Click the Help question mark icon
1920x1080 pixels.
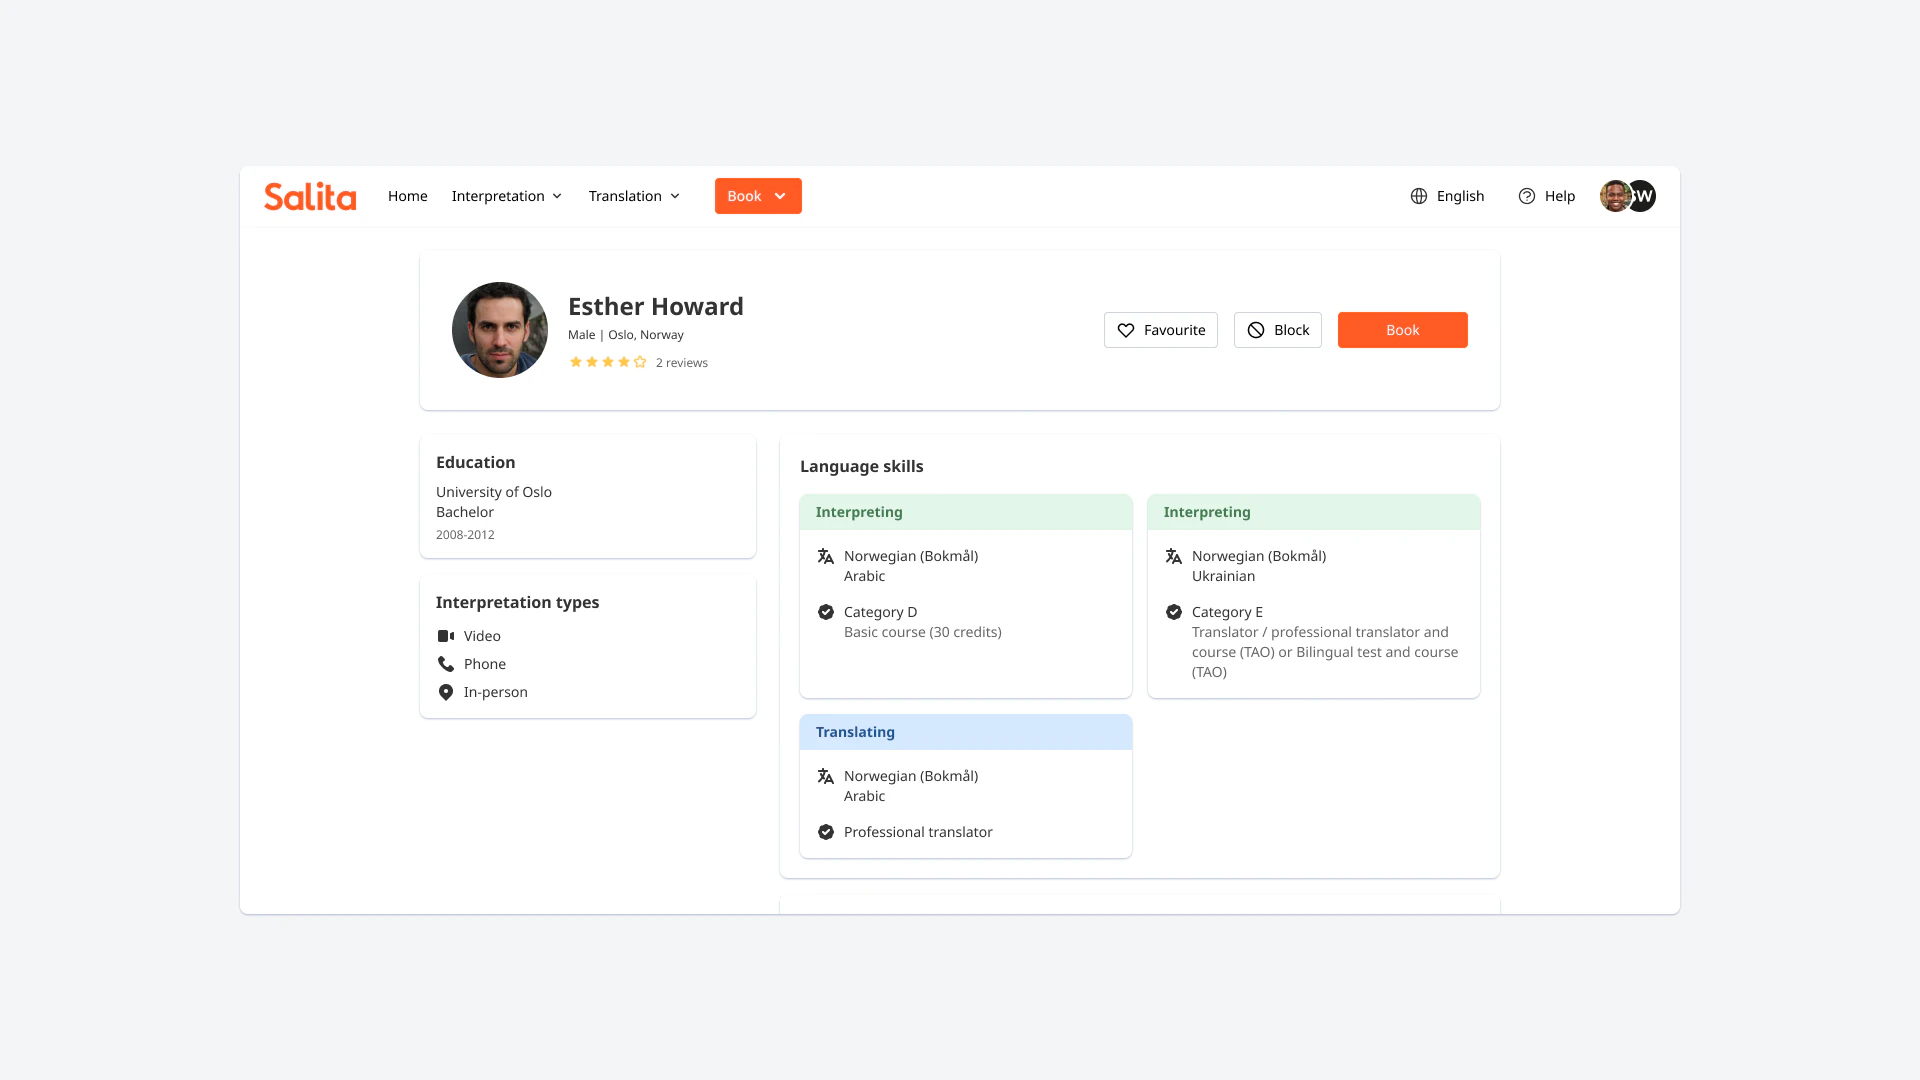point(1527,196)
